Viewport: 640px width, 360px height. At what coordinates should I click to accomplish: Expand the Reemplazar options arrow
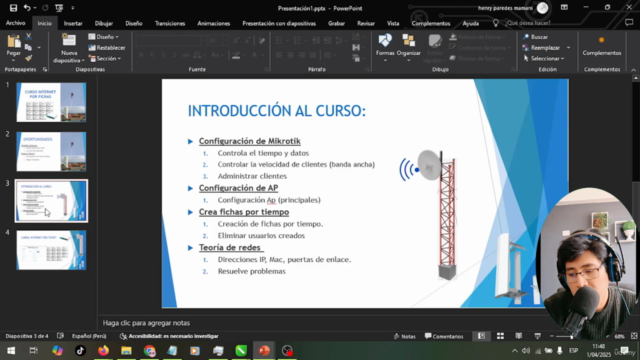[569, 48]
